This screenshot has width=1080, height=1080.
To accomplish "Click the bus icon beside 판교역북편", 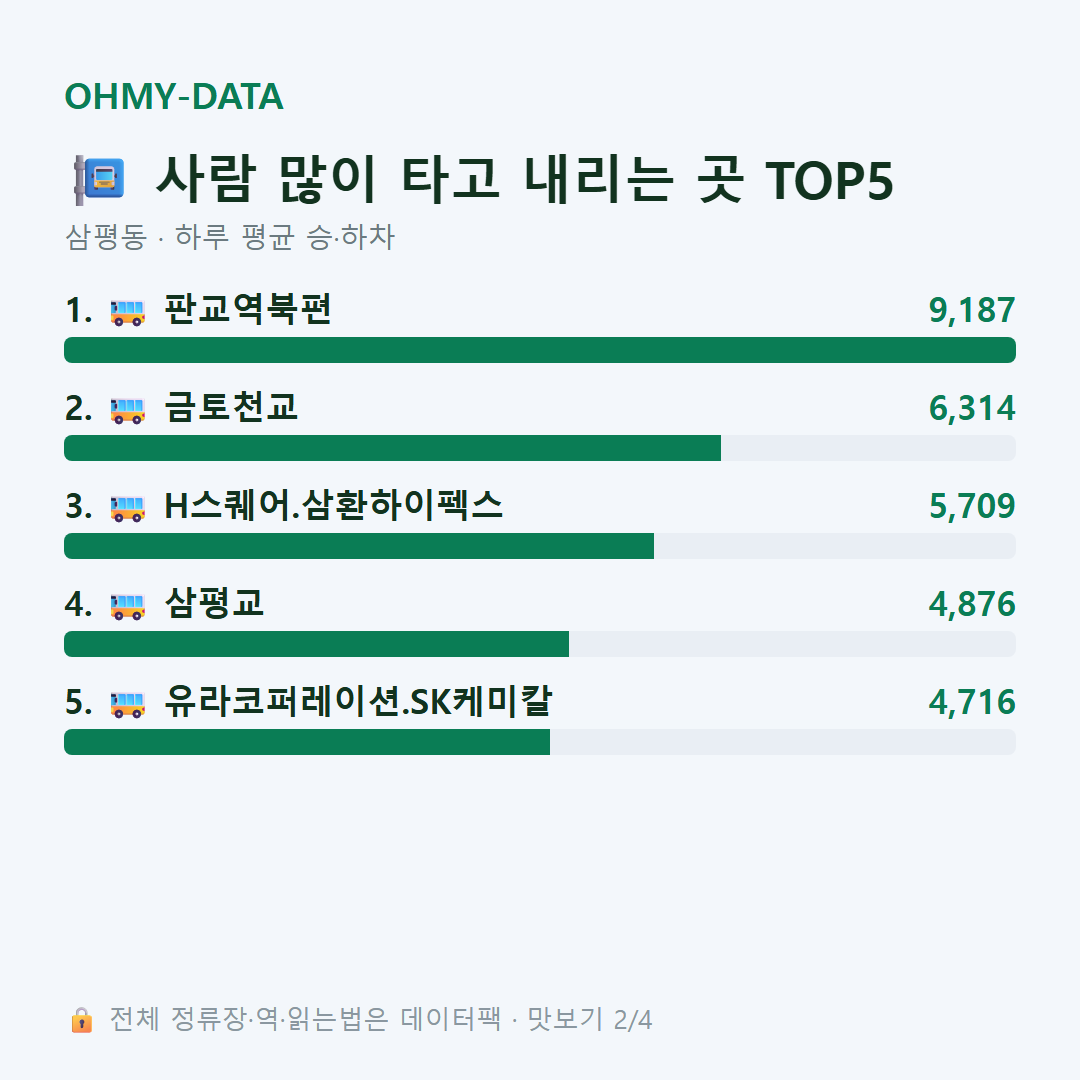I will 128,312.
